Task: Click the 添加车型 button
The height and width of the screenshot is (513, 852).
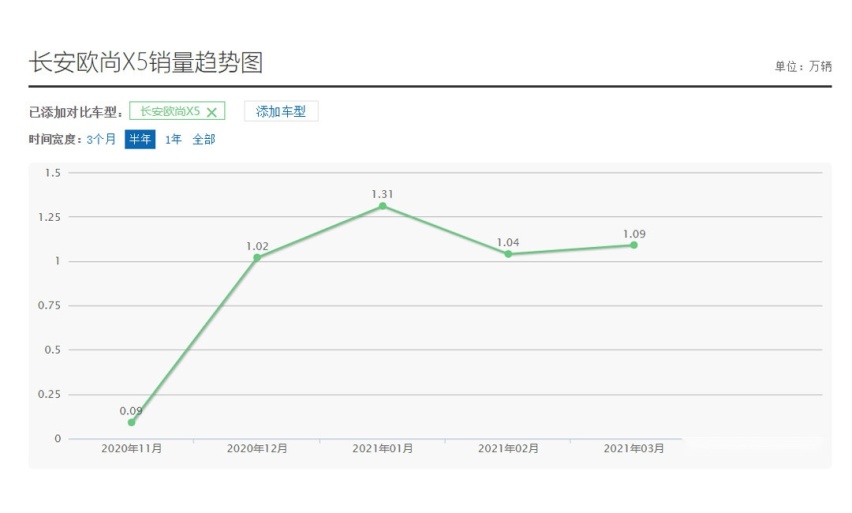Action: pyautogui.click(x=281, y=111)
